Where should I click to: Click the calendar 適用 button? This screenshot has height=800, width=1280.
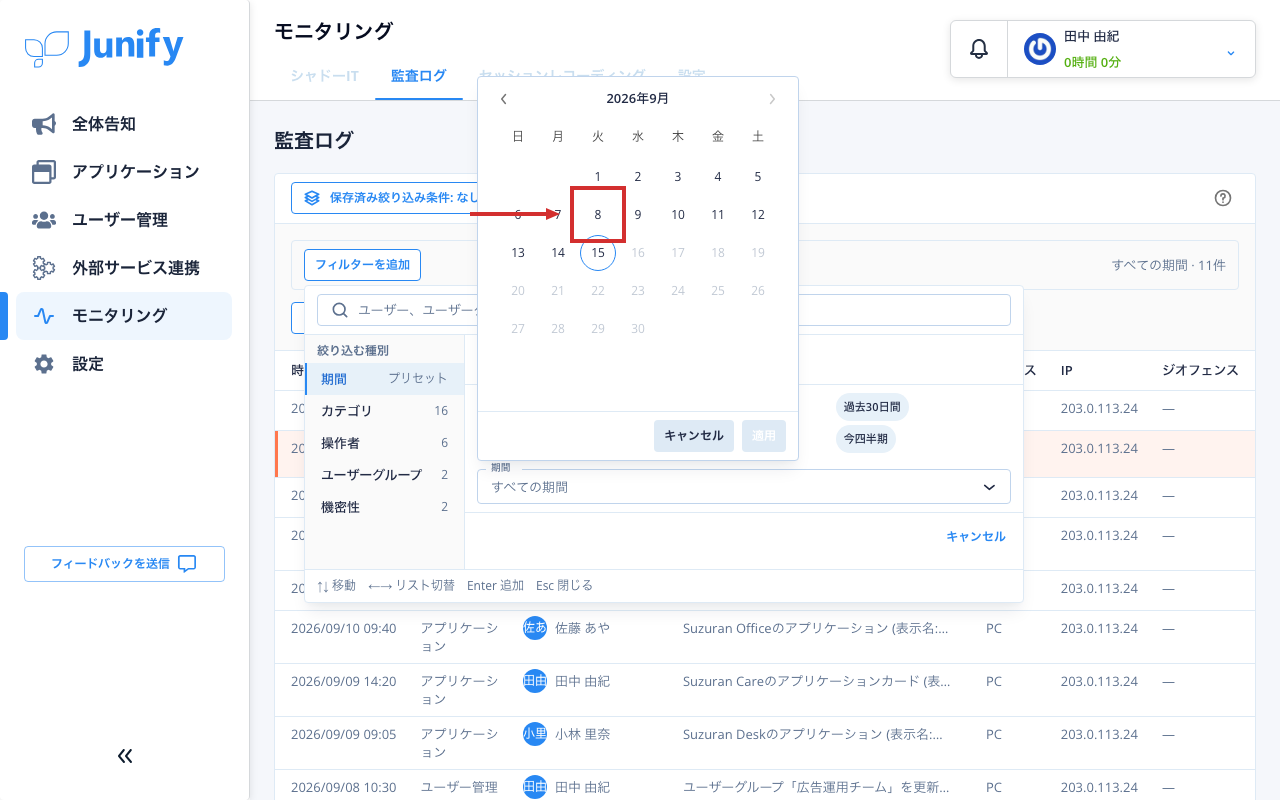click(x=764, y=436)
